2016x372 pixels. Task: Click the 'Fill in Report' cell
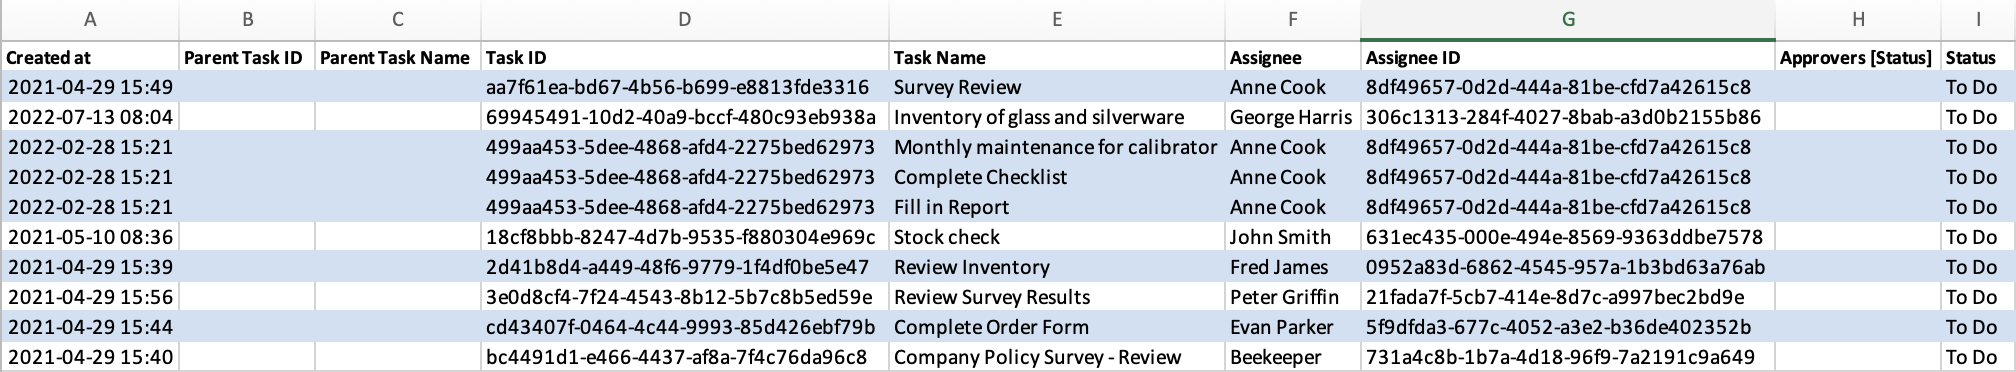point(1057,207)
